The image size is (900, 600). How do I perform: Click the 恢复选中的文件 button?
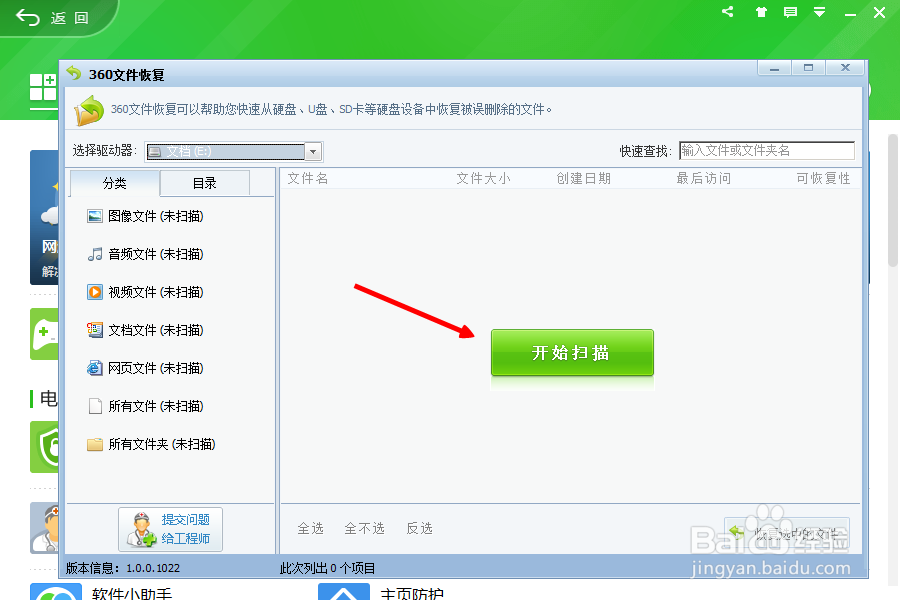pyautogui.click(x=787, y=535)
